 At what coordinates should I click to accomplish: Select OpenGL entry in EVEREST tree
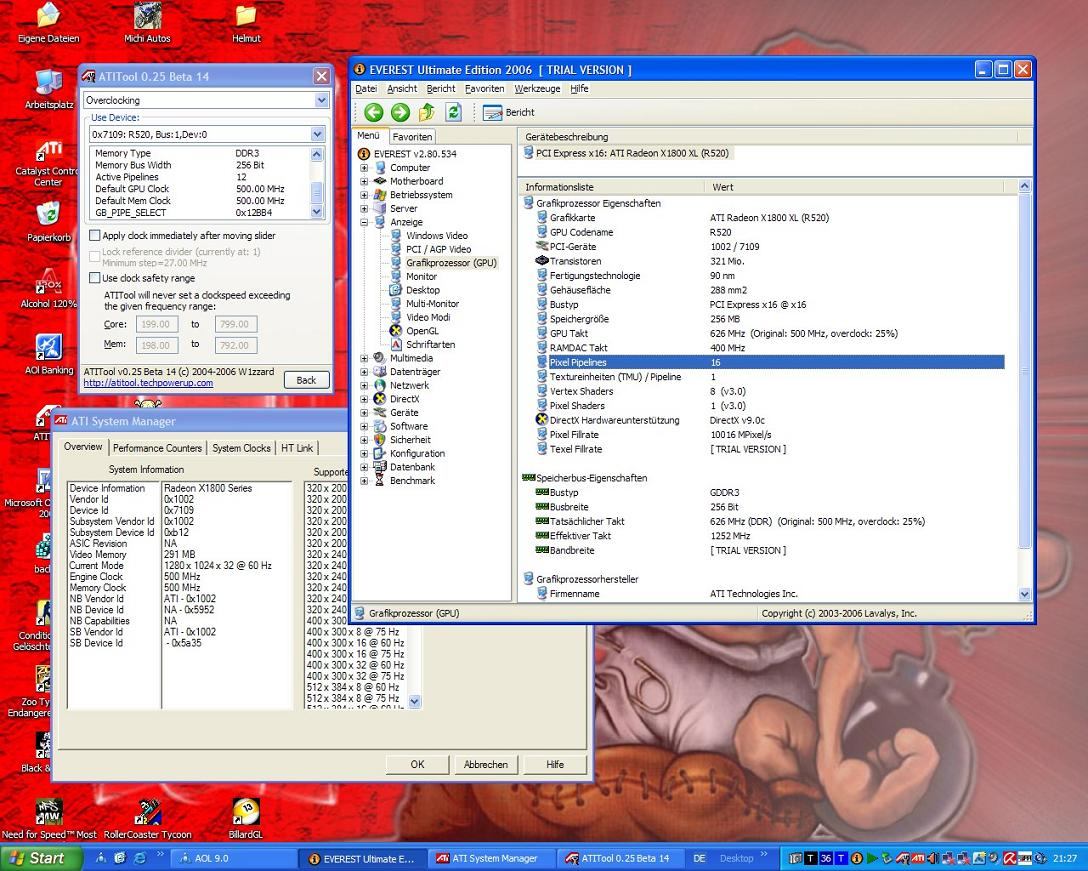click(x=422, y=331)
